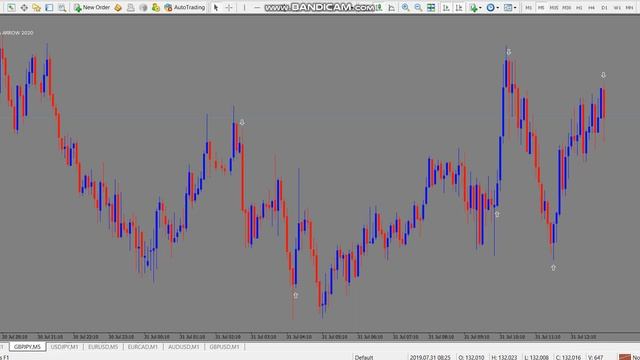Switch to the GBPUSD,M1 chart tab
The width and height of the screenshot is (640, 360).
[224, 347]
